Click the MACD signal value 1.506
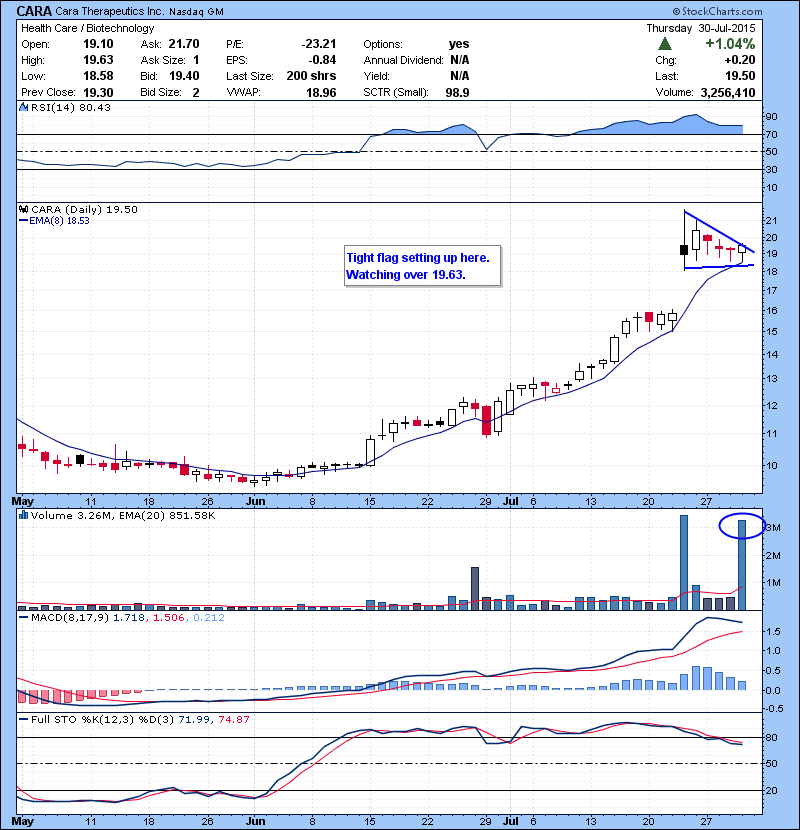Image resolution: width=800 pixels, height=830 pixels. point(169,618)
